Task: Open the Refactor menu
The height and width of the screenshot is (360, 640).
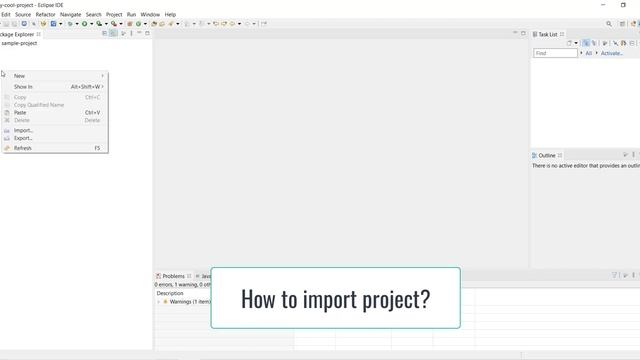Action: pos(45,14)
